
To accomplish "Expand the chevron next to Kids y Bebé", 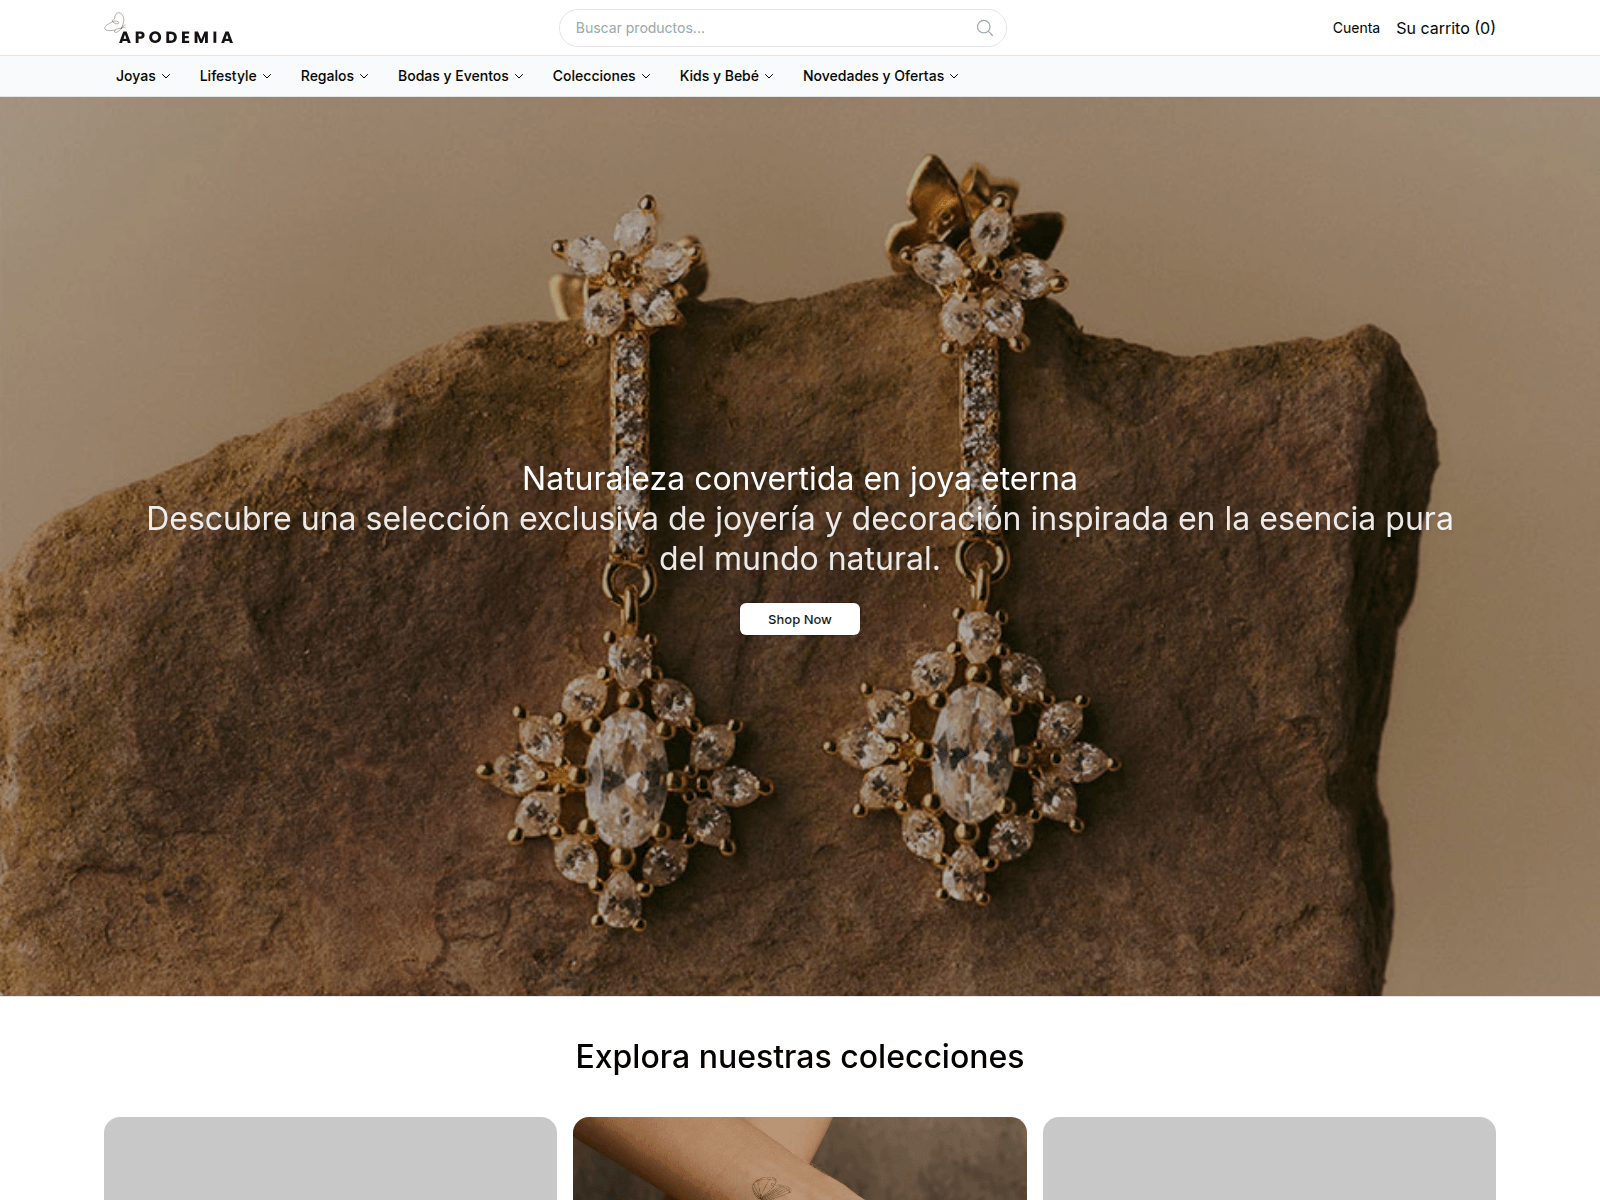I will (x=769, y=76).
